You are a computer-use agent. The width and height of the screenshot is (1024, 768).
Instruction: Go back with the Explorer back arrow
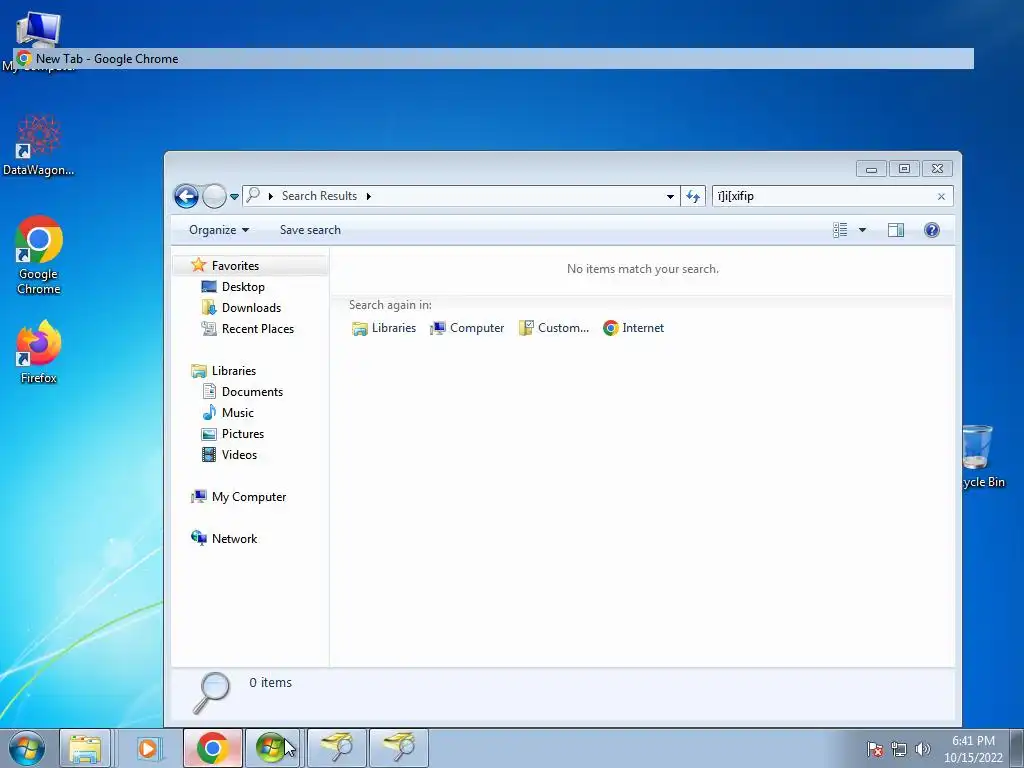[x=186, y=196]
